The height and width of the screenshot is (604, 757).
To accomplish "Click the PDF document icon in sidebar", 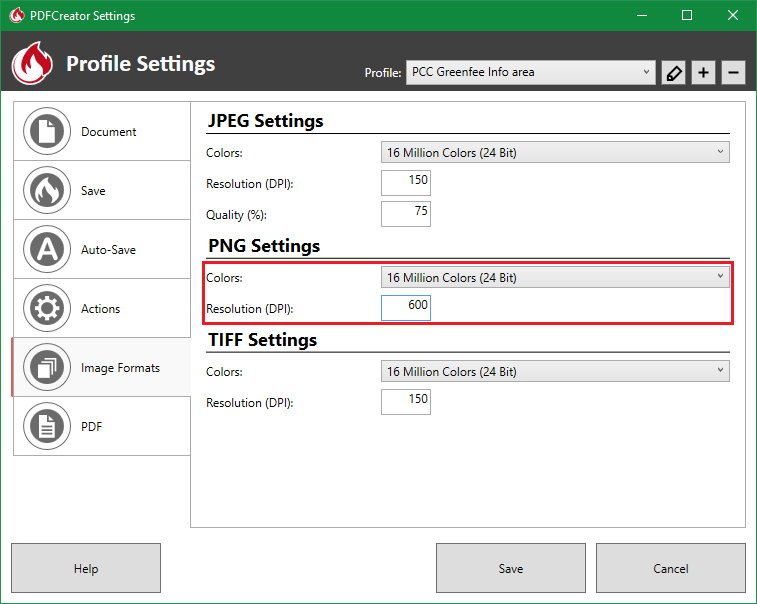I will pyautogui.click(x=46, y=427).
